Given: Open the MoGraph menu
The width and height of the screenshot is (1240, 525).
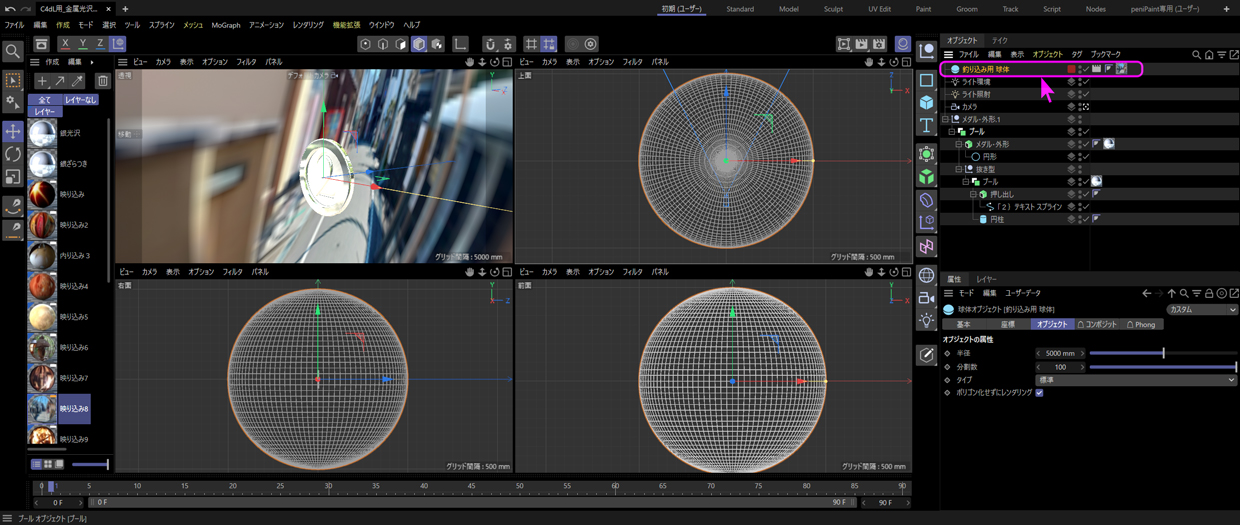Looking at the screenshot, I should (x=225, y=25).
